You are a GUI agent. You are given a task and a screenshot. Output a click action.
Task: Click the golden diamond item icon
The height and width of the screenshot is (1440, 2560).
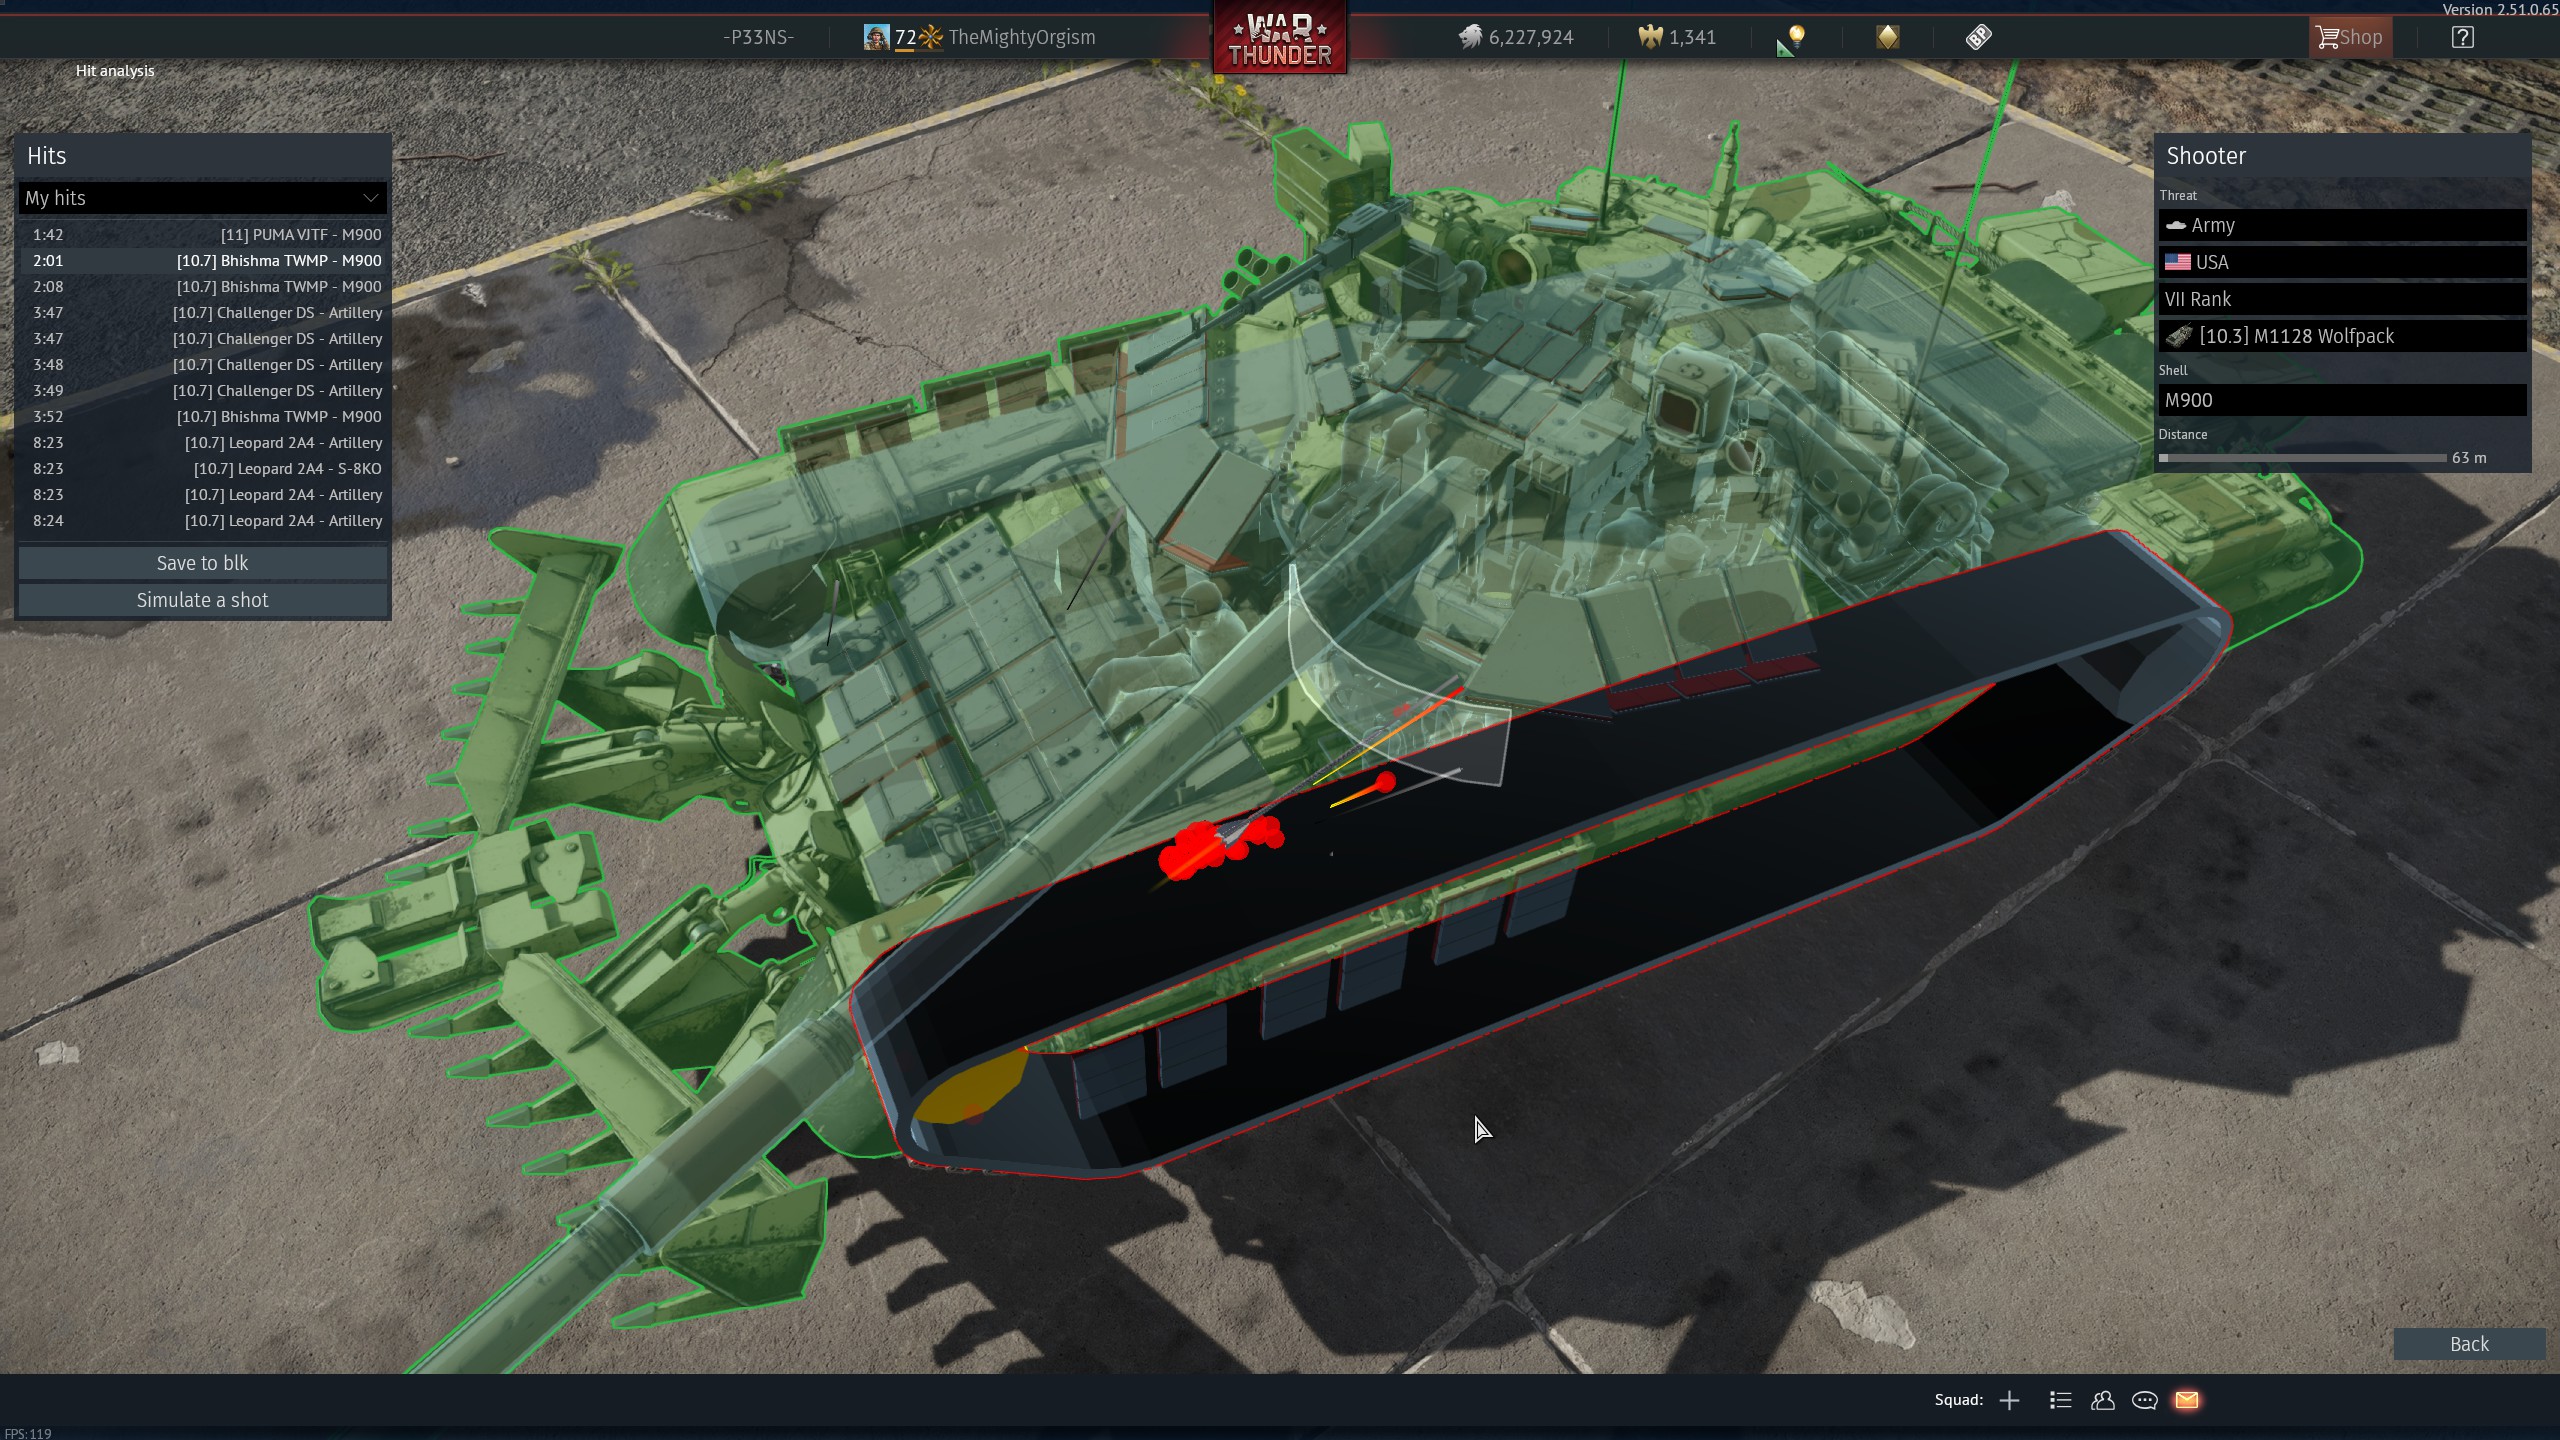1887,37
